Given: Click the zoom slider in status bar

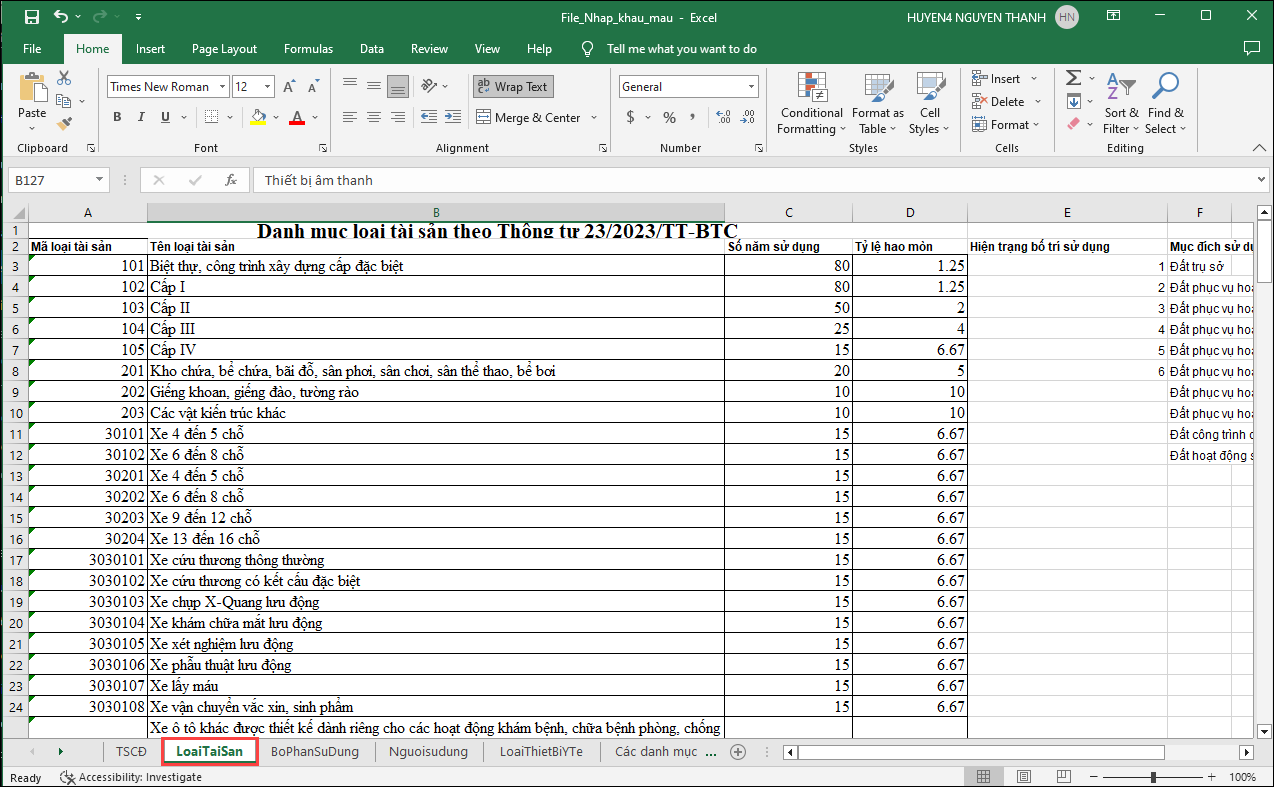Looking at the screenshot, I should pyautogui.click(x=1153, y=777).
